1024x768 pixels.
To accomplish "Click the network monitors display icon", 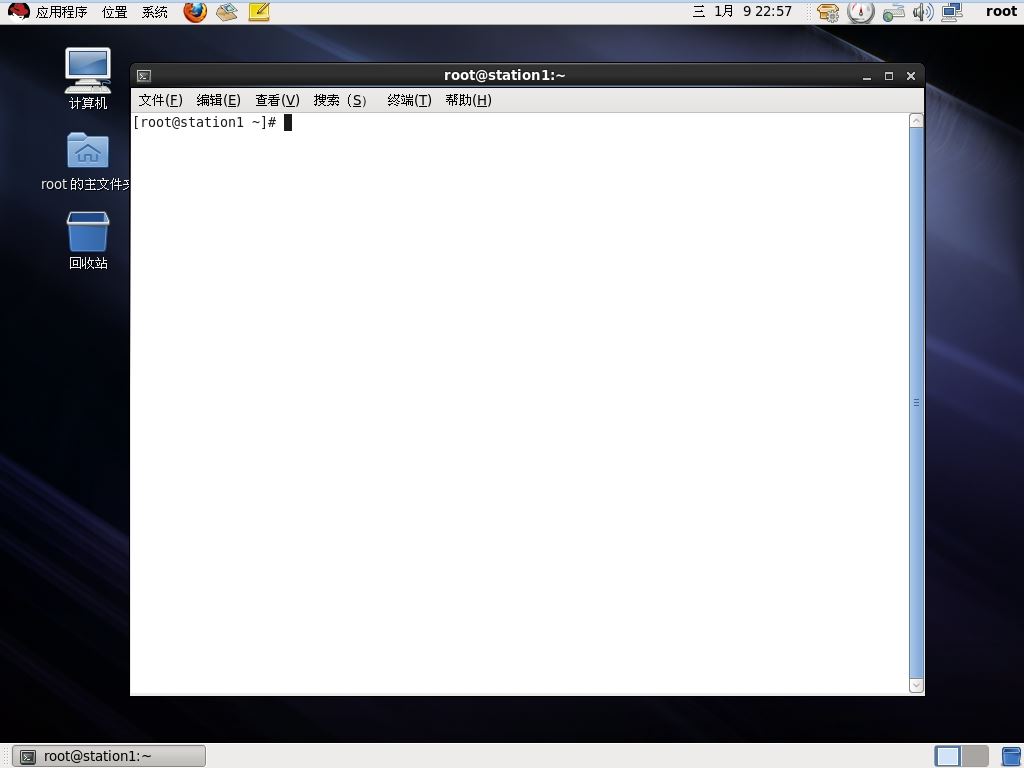I will [x=952, y=12].
